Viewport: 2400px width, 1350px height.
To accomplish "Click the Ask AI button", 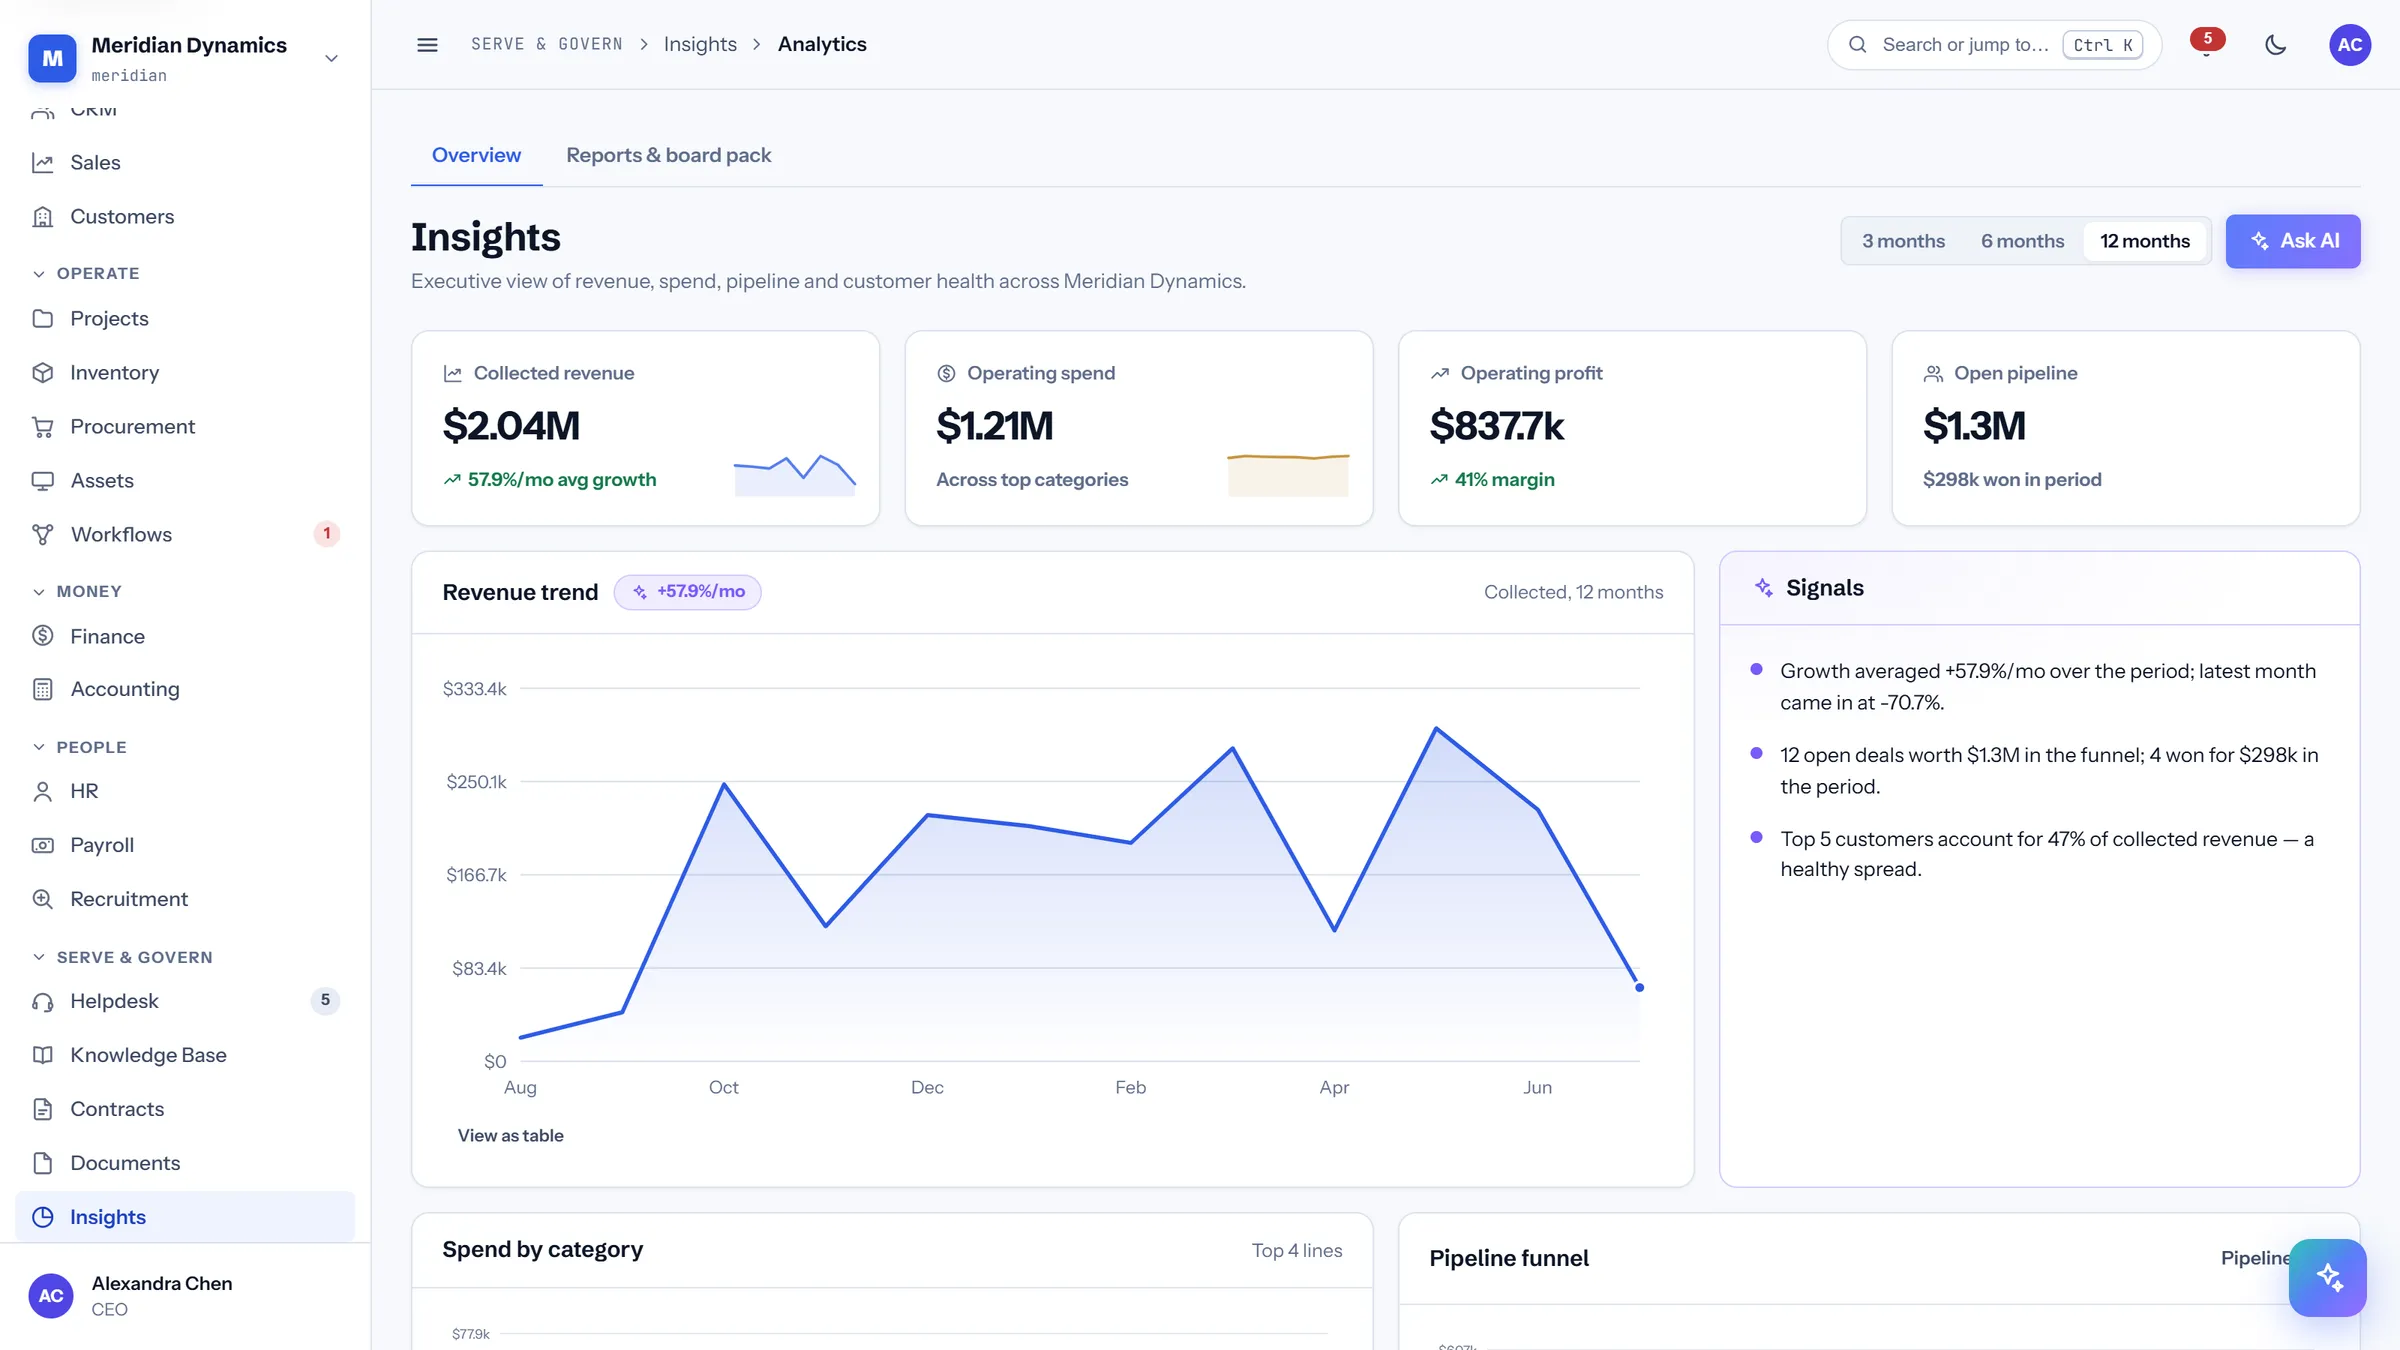I will pyautogui.click(x=2293, y=241).
